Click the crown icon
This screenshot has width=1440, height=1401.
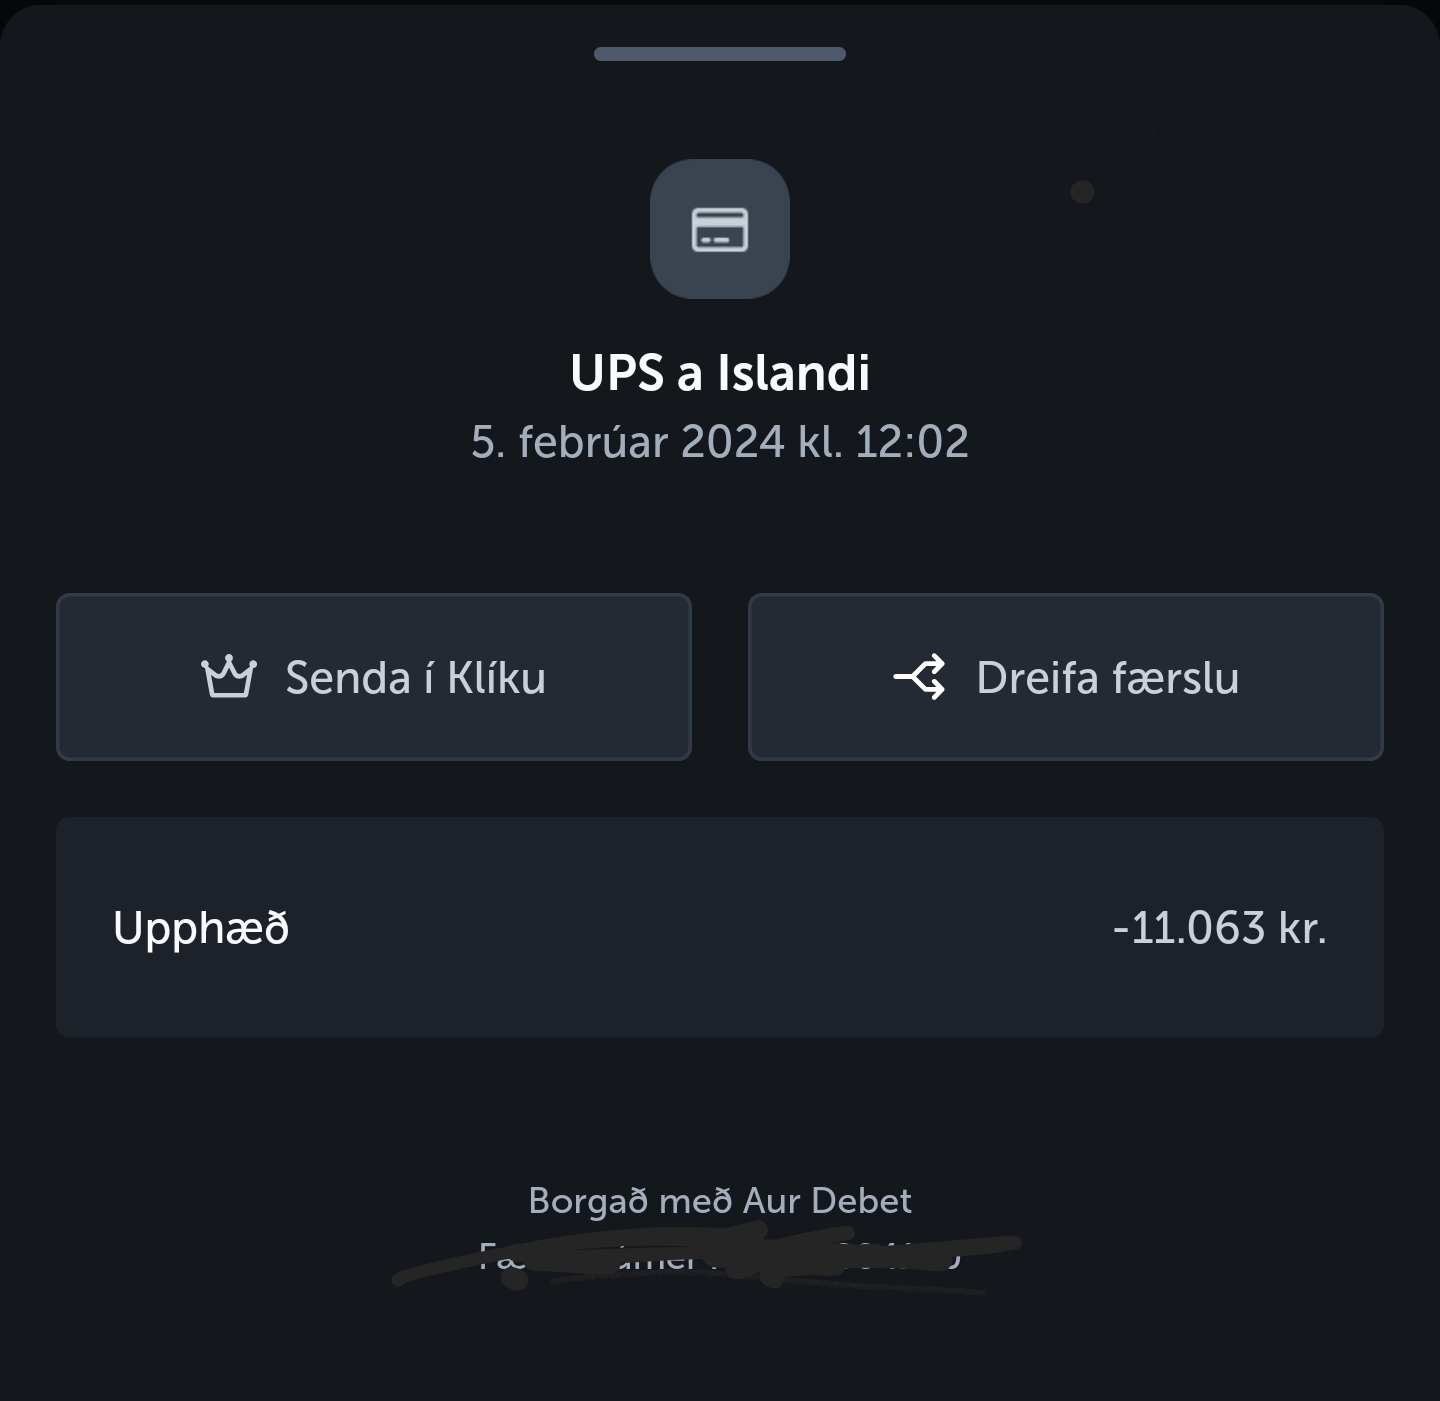229,677
